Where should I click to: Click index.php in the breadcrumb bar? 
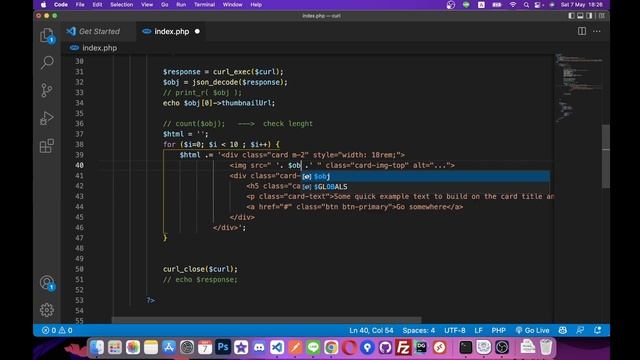pos(99,48)
